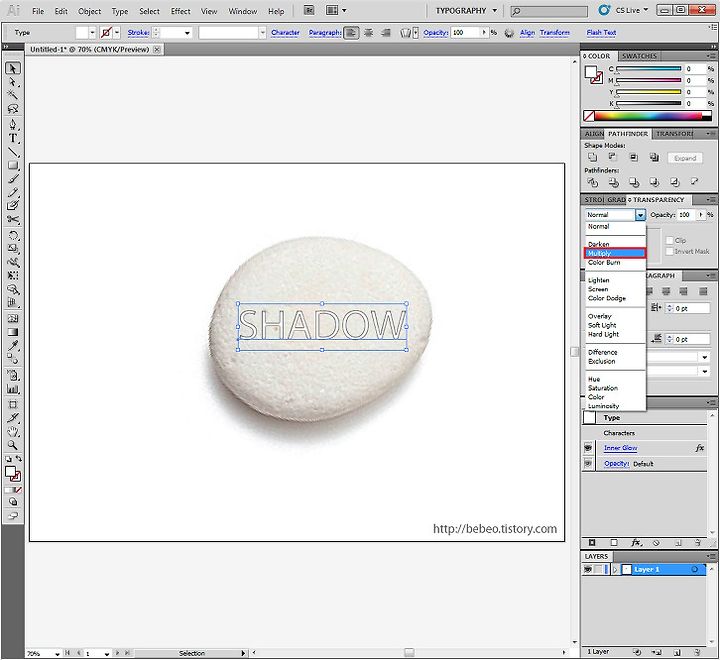Open the Stroke weight dropdown
Screen dimensions: 720x660
(187, 33)
